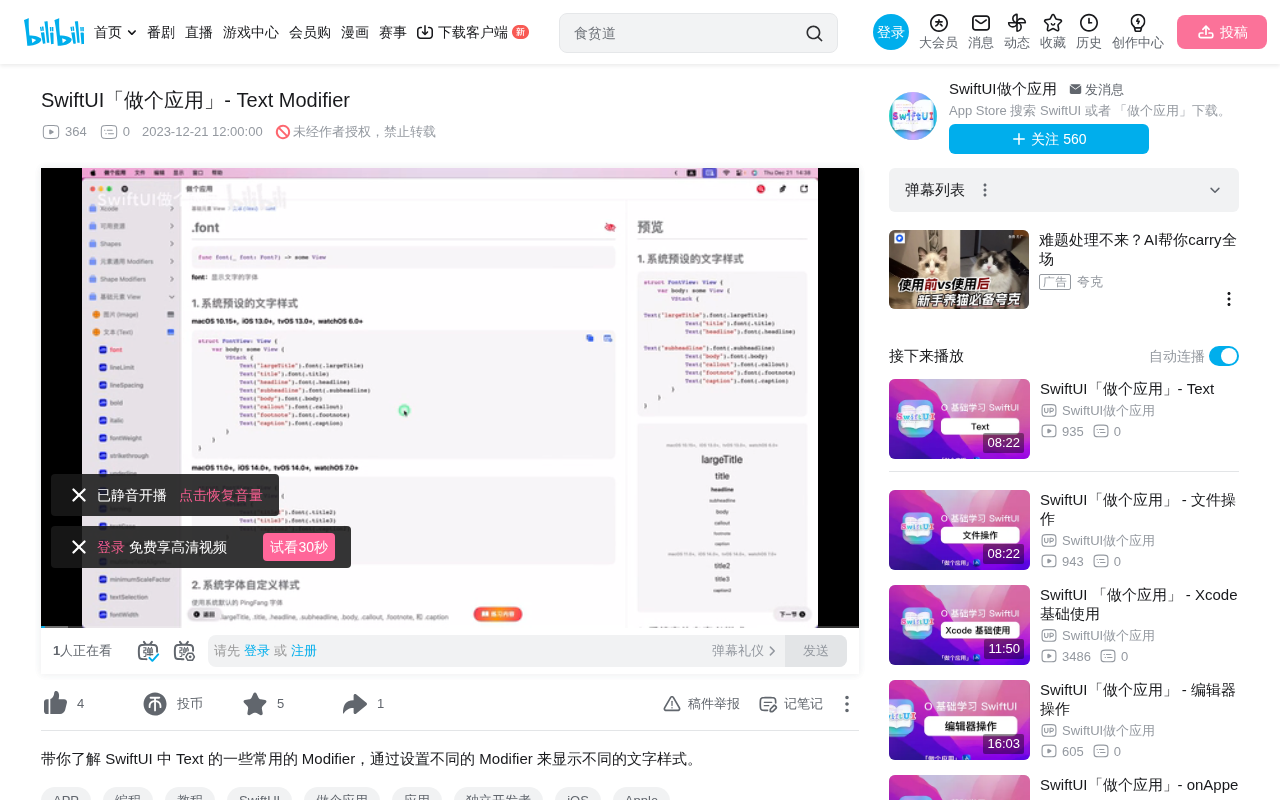The image size is (1280, 800).
Task: Click the uploader avatar SwiftUI做个应用
Action: [x=913, y=116]
